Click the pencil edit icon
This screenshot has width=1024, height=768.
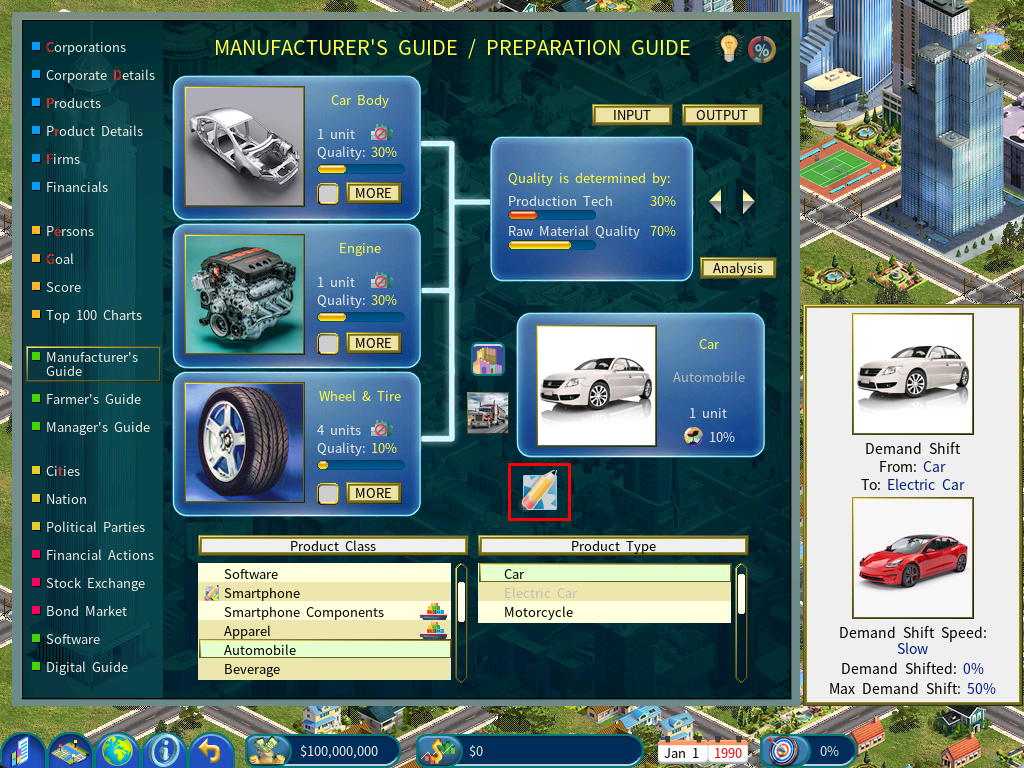coord(539,492)
